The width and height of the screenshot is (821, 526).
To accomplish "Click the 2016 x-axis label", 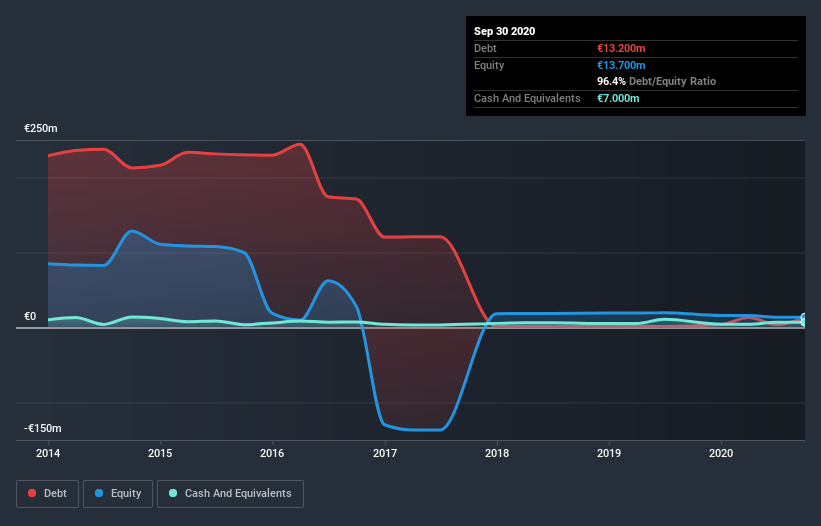I will 272,453.
